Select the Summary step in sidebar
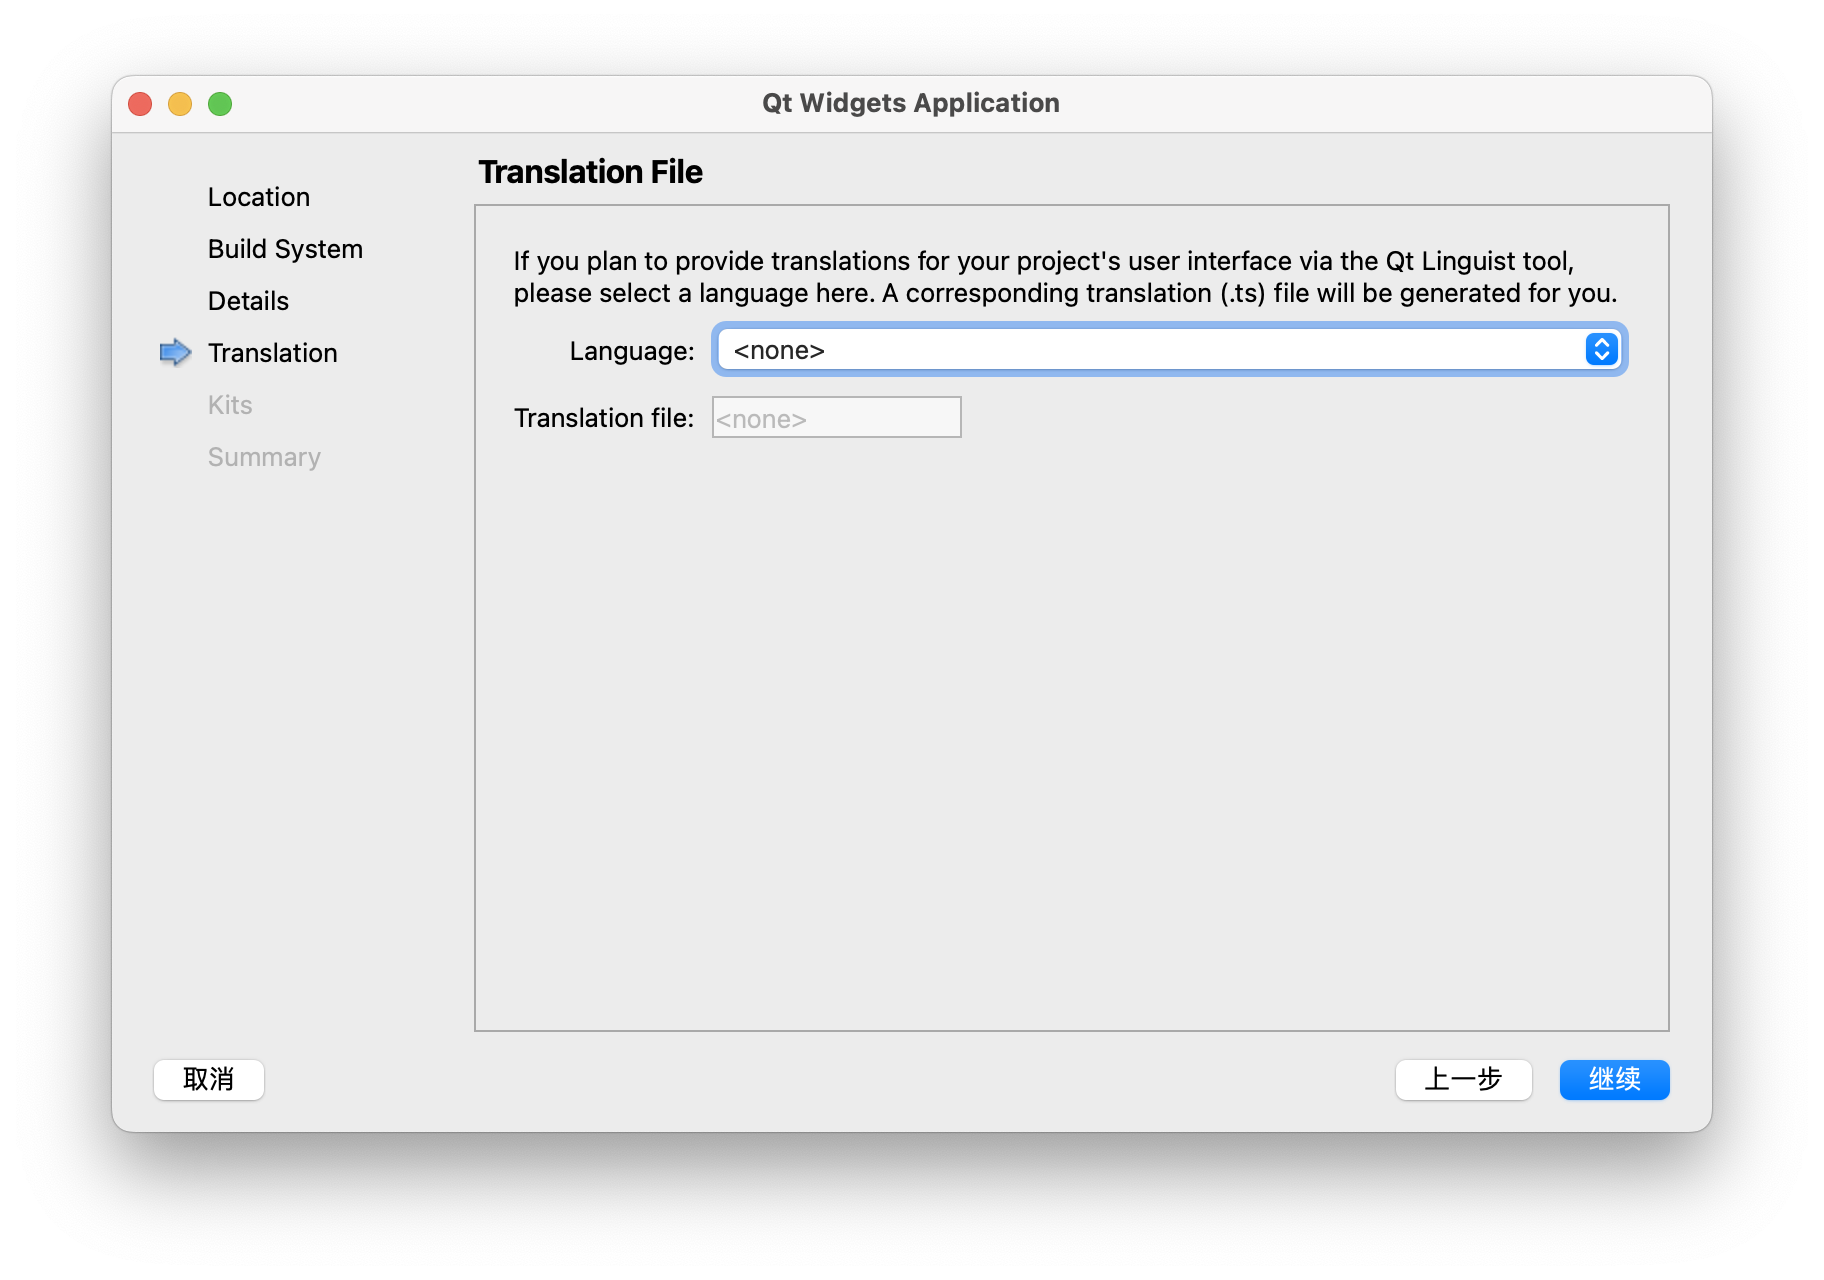This screenshot has height=1280, width=1824. (264, 457)
